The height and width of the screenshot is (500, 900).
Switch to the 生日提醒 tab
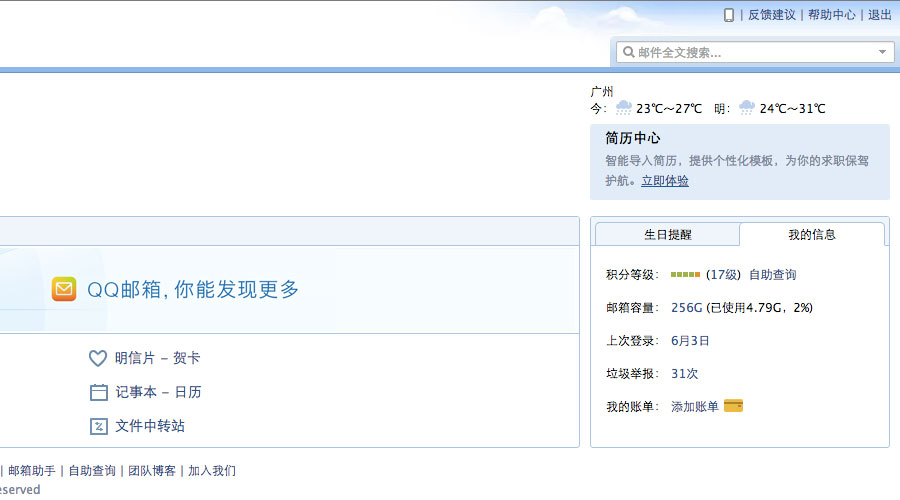pyautogui.click(x=668, y=234)
